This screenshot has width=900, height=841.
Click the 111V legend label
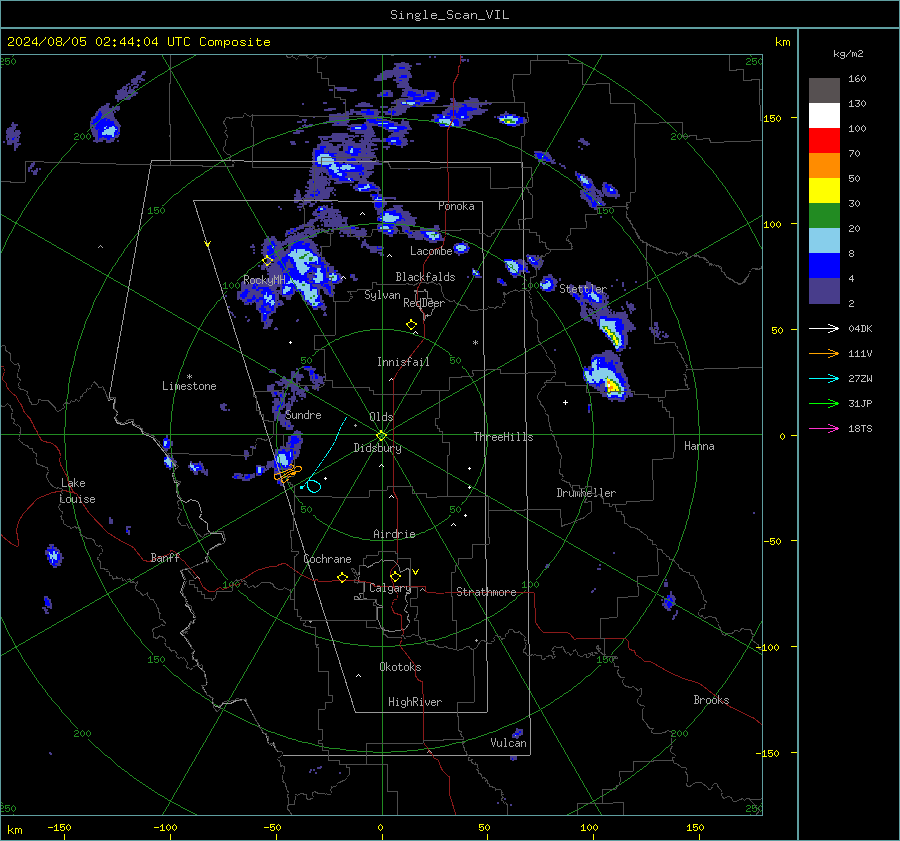coord(860,354)
